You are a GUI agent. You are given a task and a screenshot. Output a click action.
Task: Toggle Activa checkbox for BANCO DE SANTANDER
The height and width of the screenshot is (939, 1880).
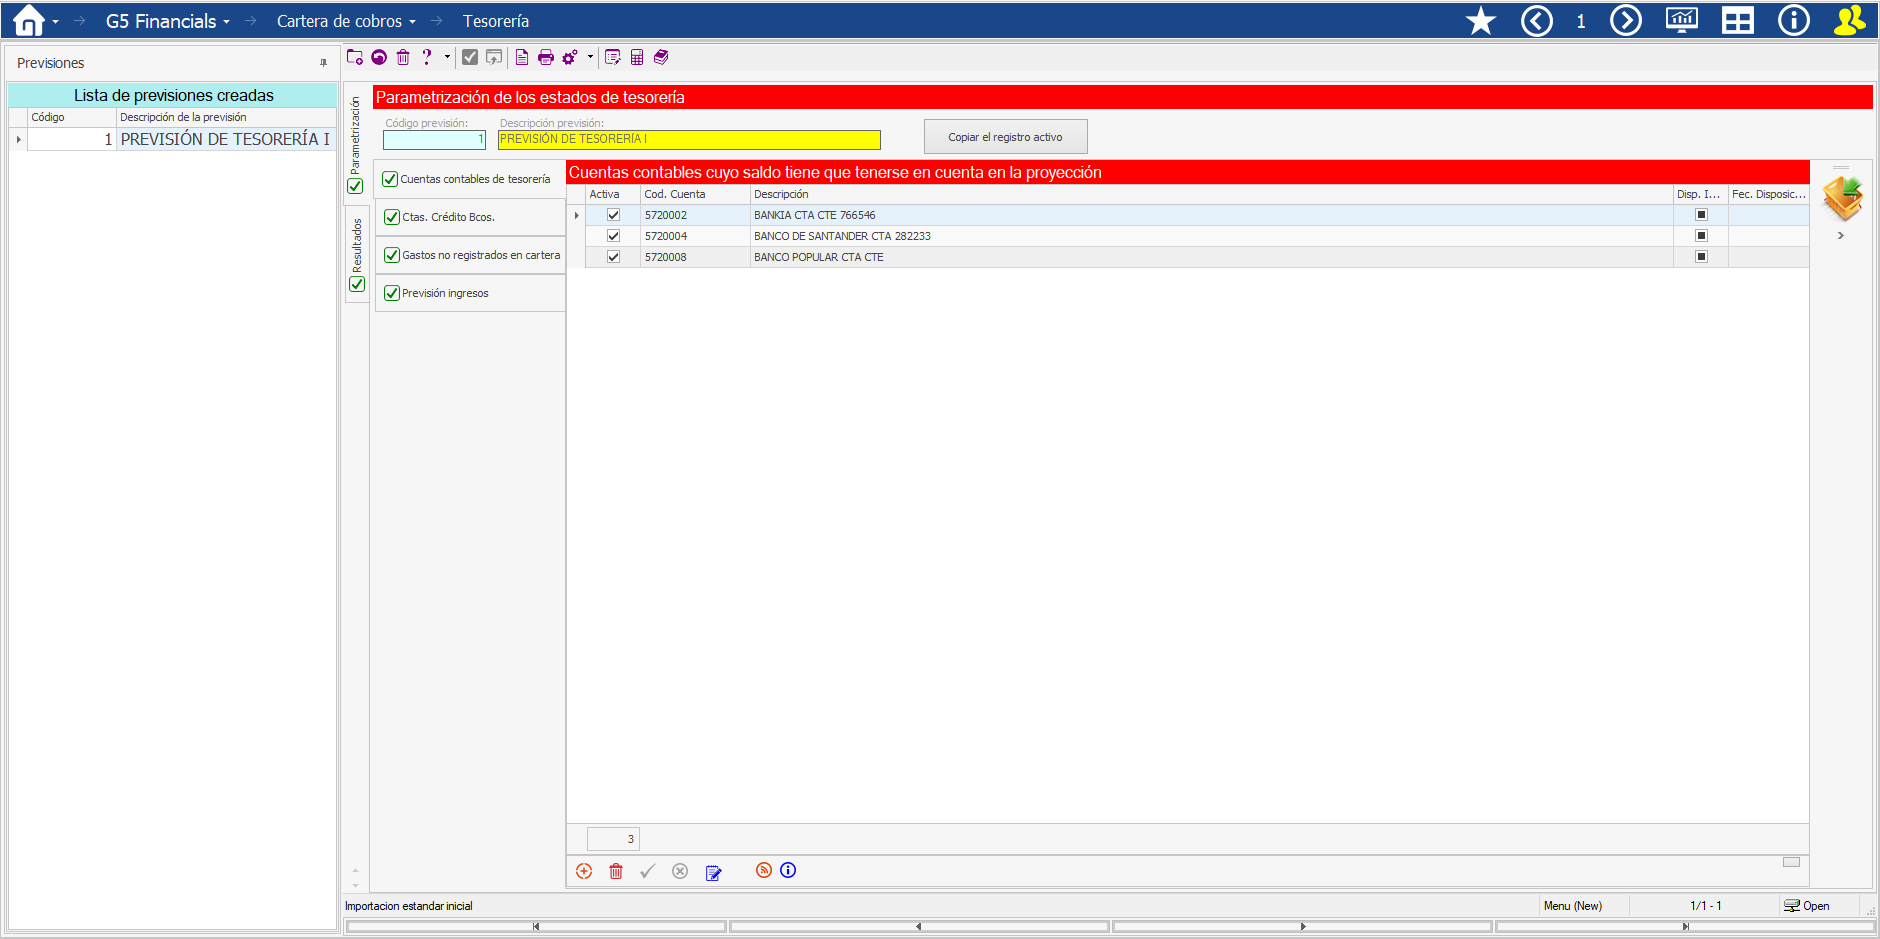coord(613,236)
